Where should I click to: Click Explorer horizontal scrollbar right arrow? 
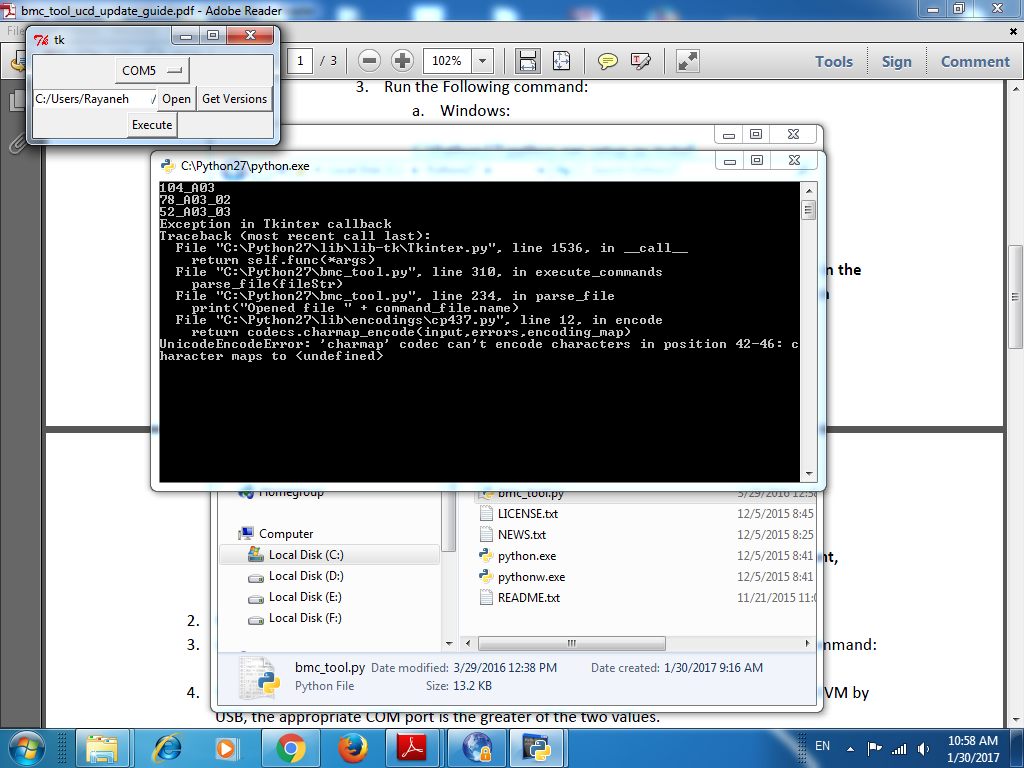tap(808, 643)
